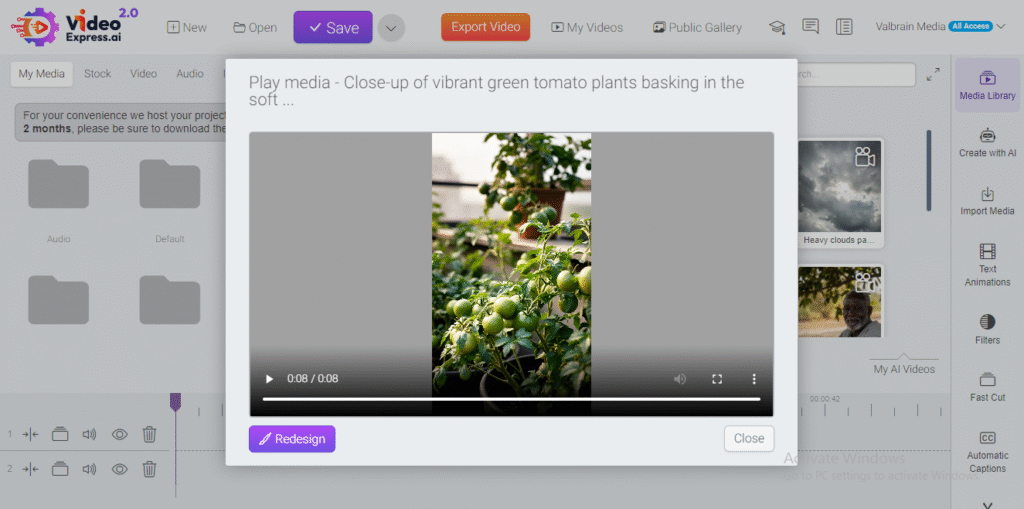This screenshot has height=509, width=1024.
Task: Open the Public Gallery
Action: click(697, 27)
